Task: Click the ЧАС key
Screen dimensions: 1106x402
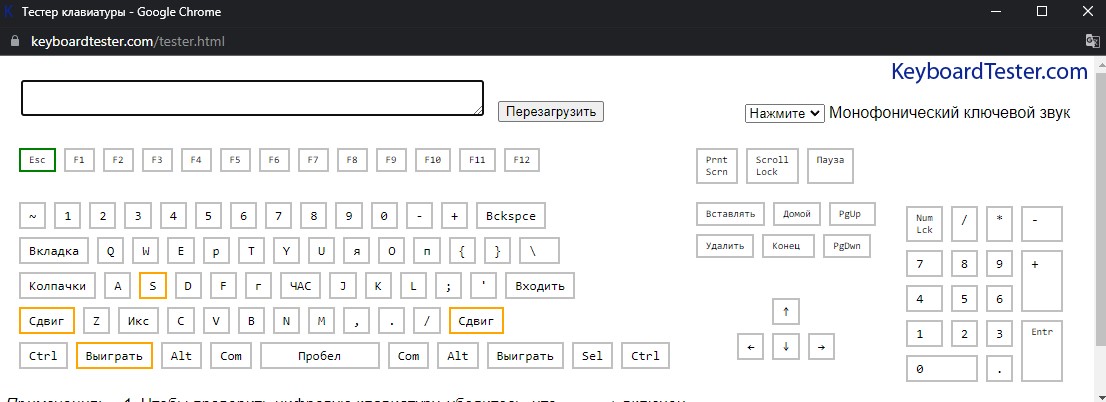Action: tap(300, 286)
